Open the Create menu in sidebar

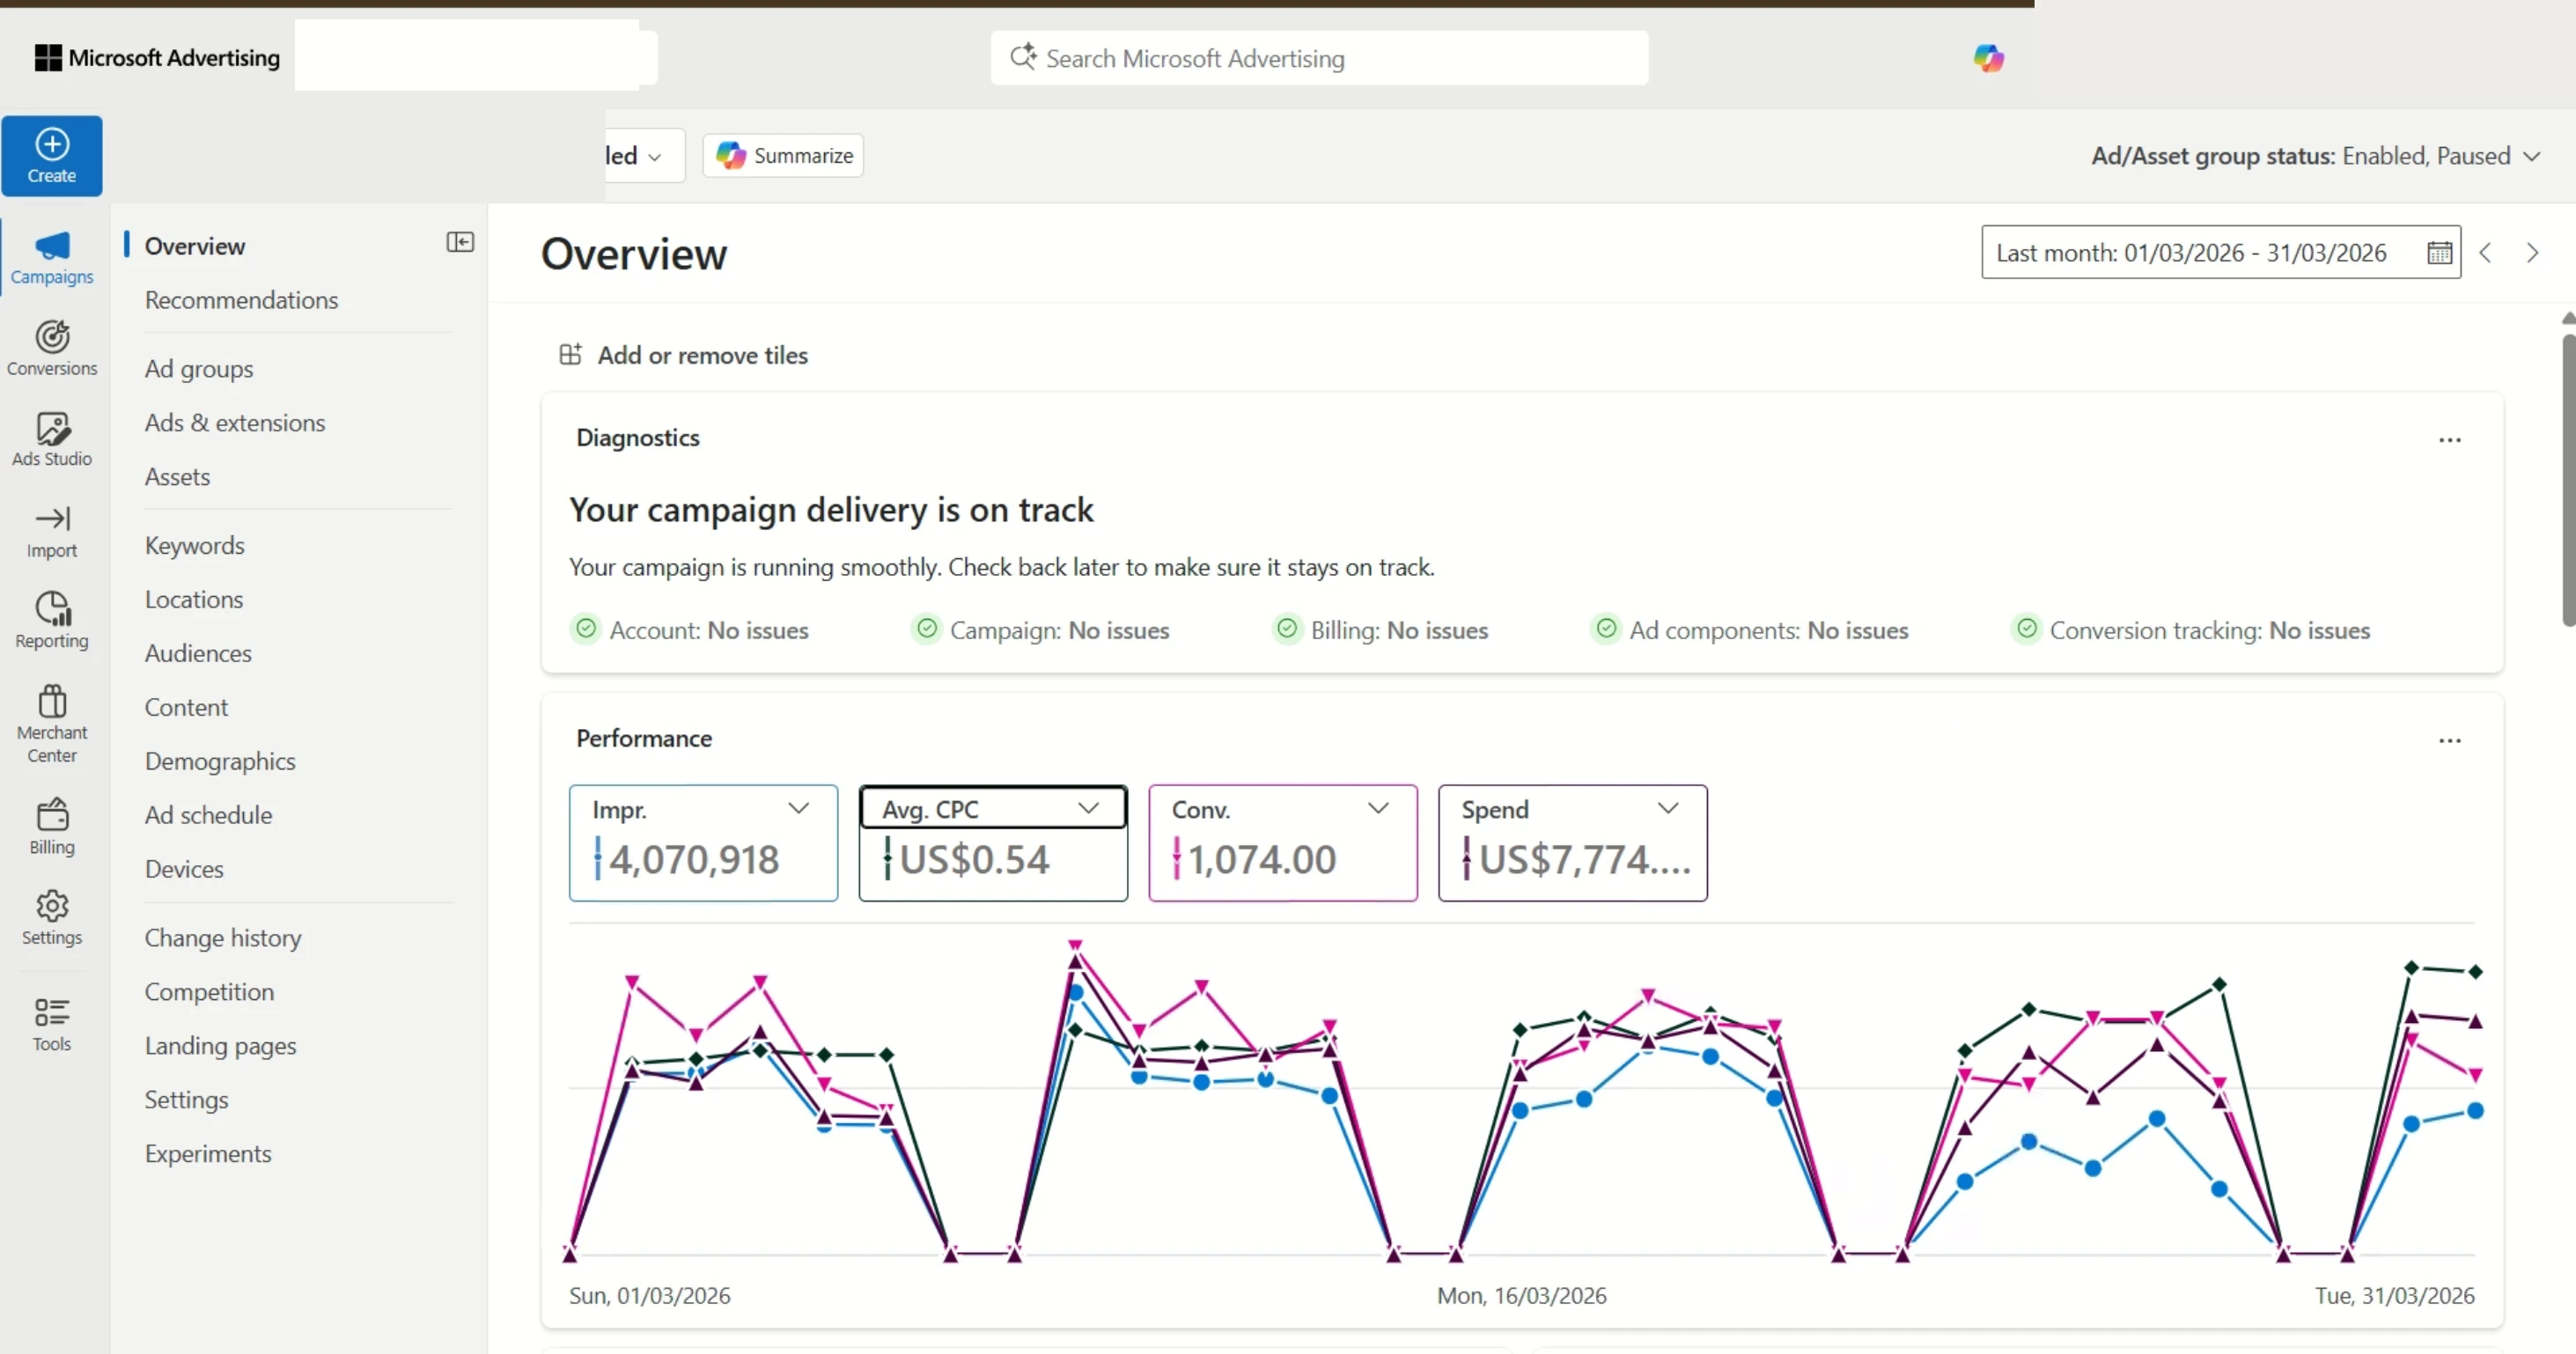tap(52, 155)
